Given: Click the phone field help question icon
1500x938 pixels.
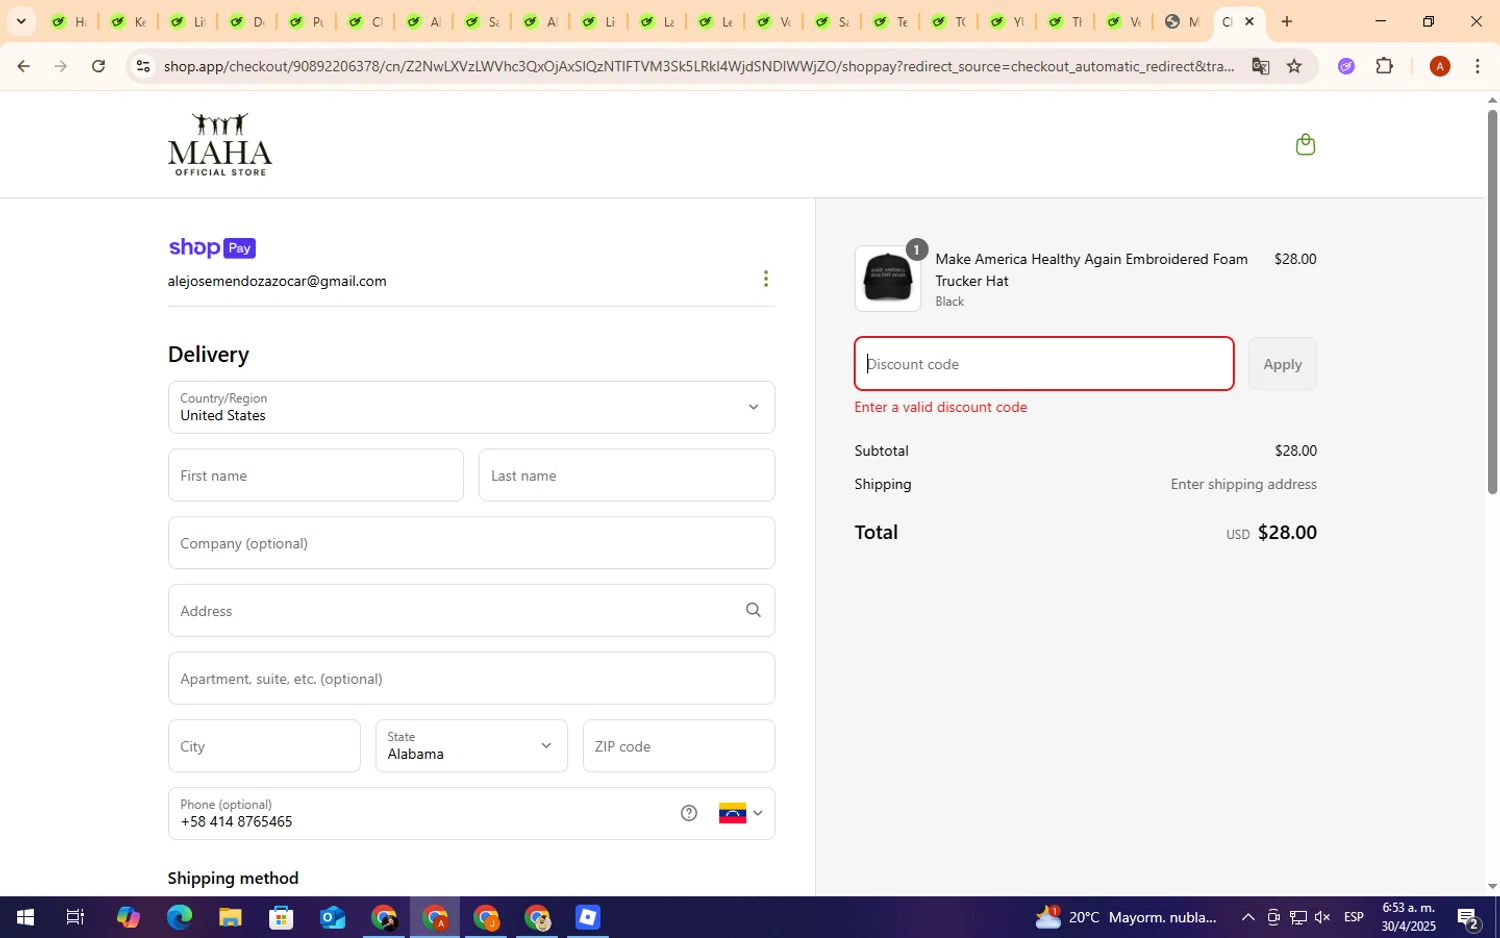Looking at the screenshot, I should (x=689, y=813).
